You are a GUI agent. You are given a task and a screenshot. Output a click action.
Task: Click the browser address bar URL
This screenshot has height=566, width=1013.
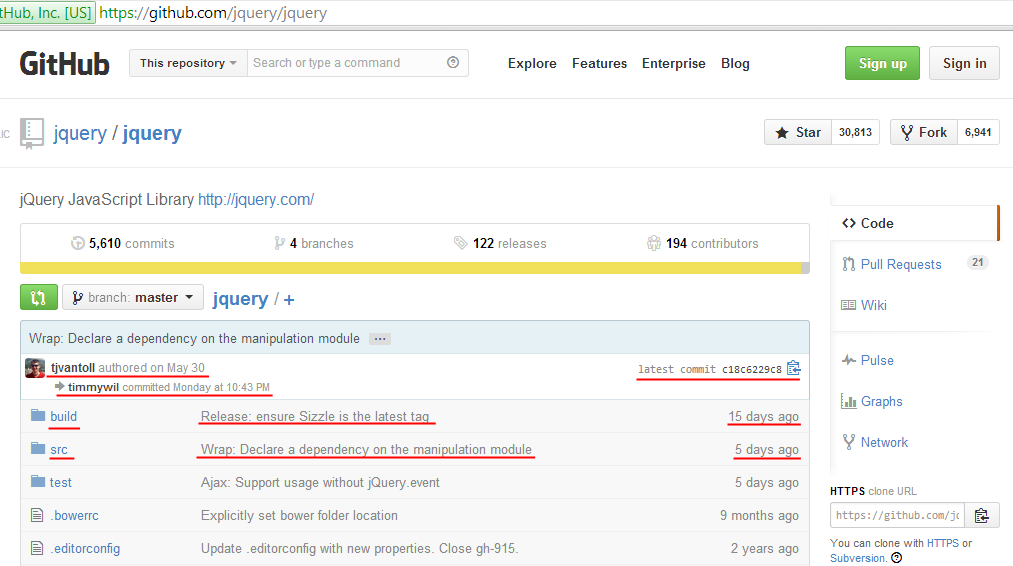click(213, 13)
